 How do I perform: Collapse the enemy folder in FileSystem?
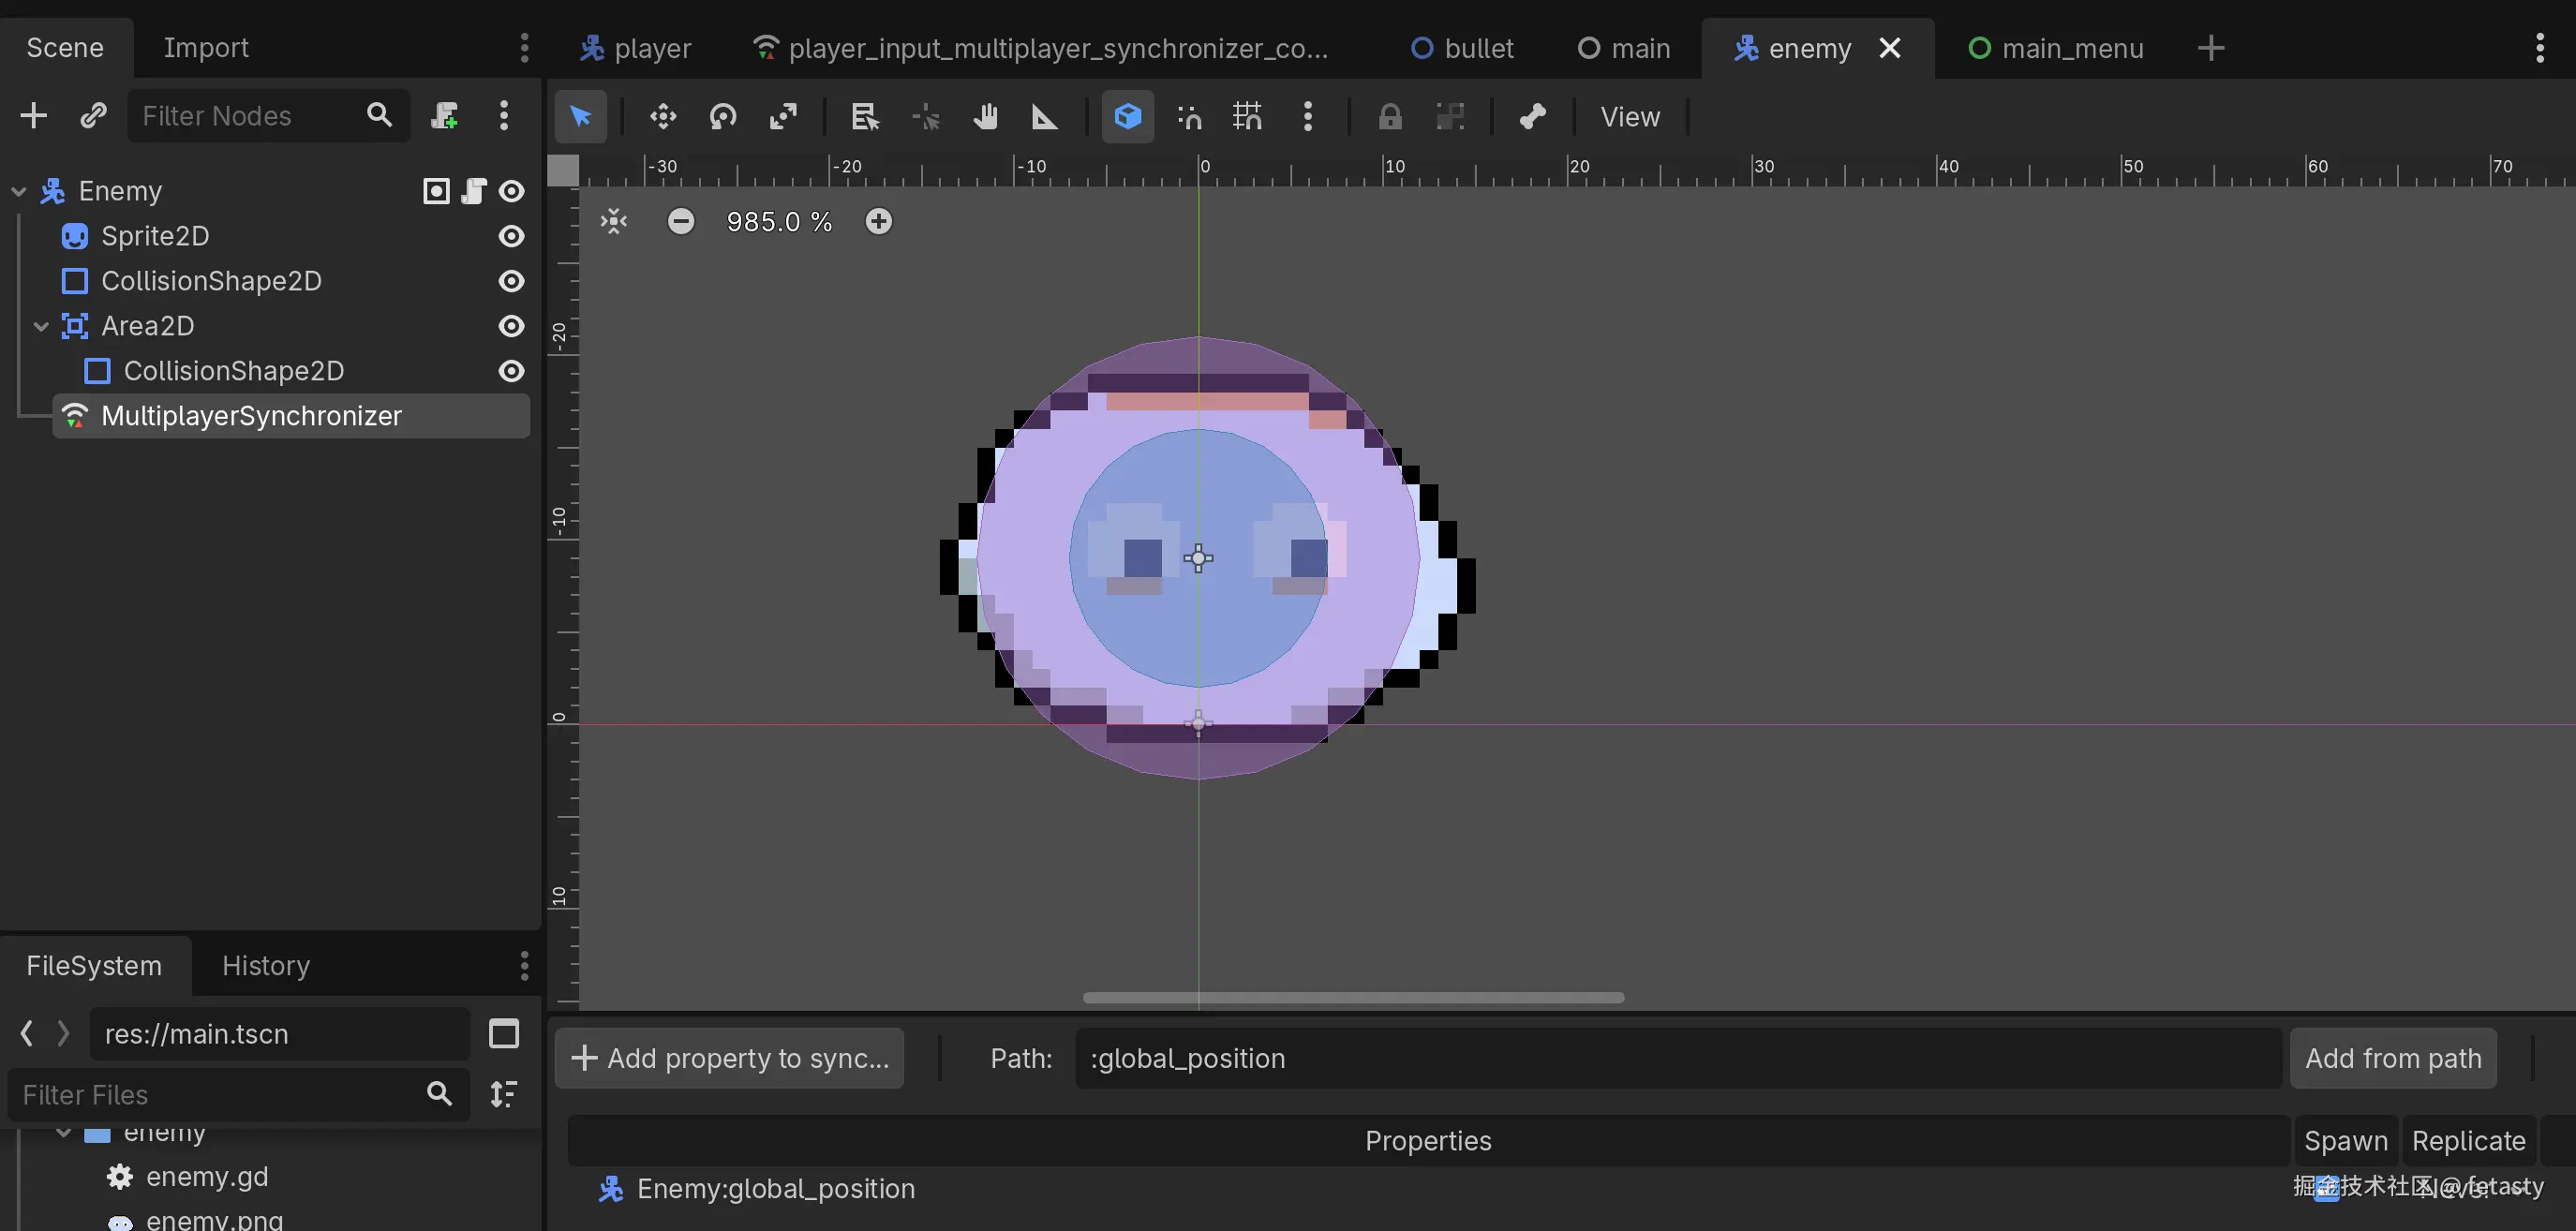pyautogui.click(x=64, y=1133)
